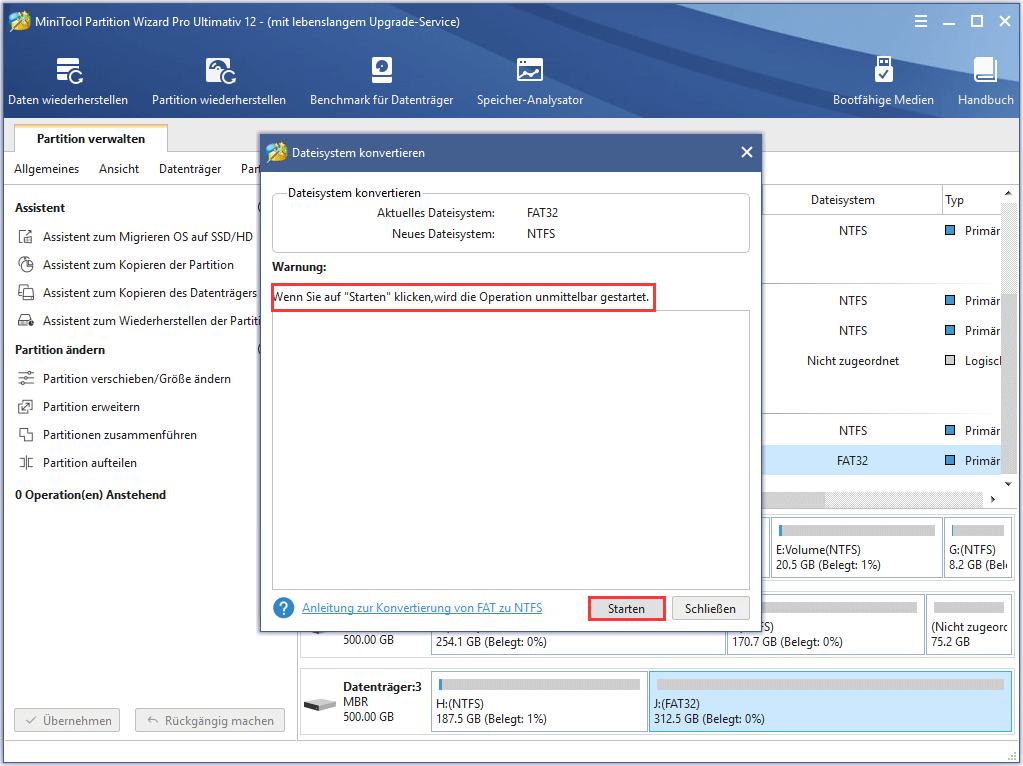Click Partition erweitern icon
This screenshot has width=1023, height=766.
pyautogui.click(x=25, y=407)
